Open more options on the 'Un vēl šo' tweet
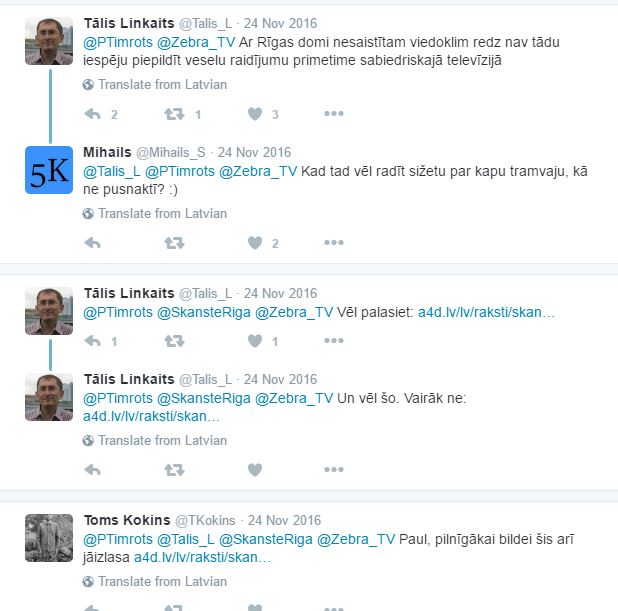The image size is (618, 611). point(334,469)
